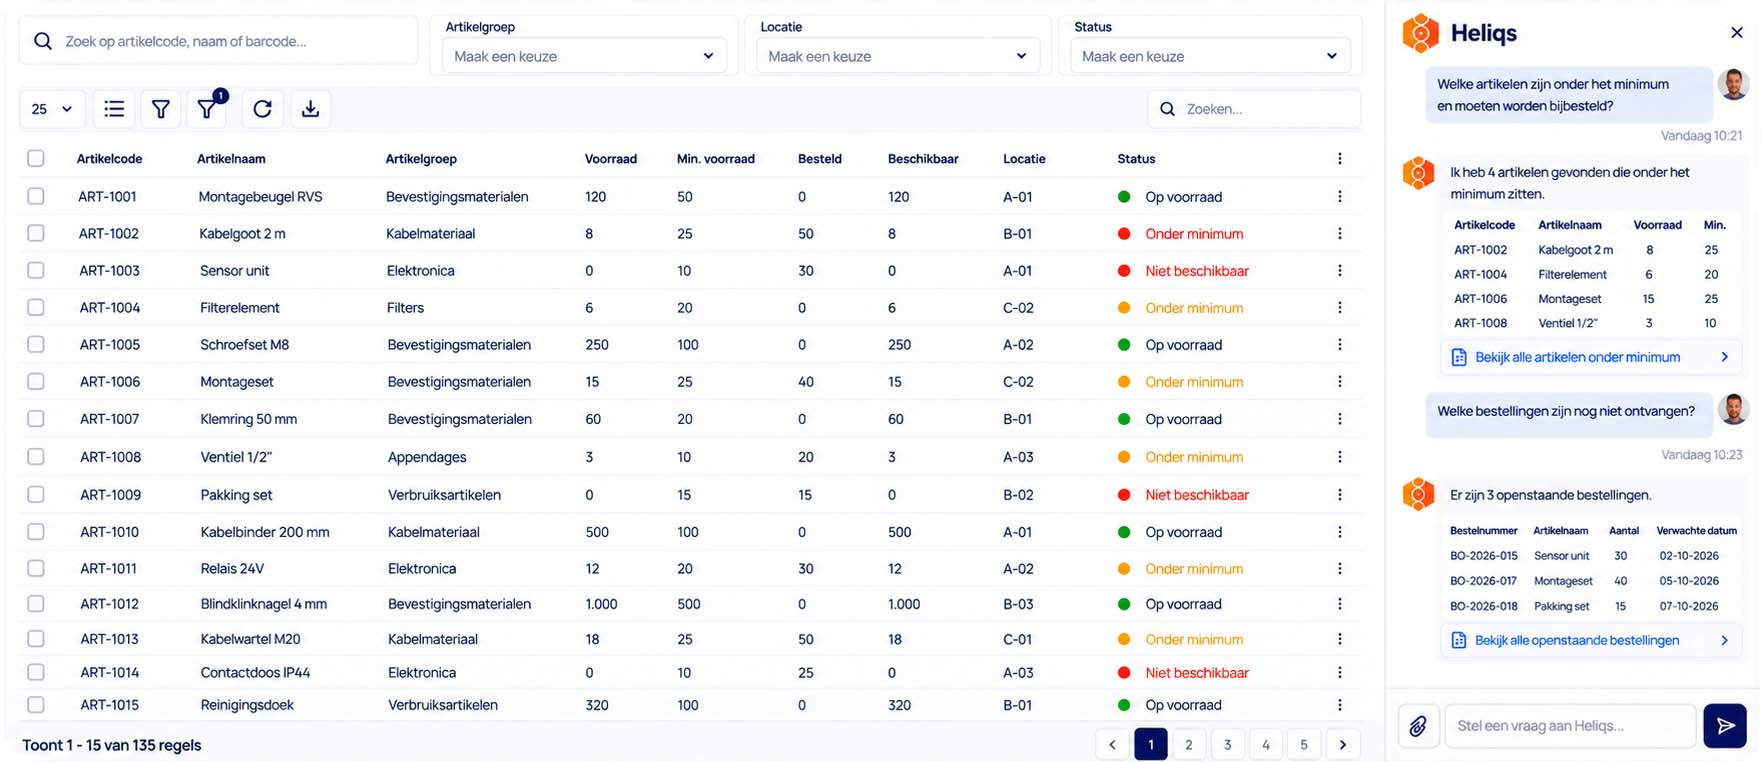Click the 'Niet beschikbaar' status of ART-1009
This screenshot has height=763, width=1762.
point(1197,495)
